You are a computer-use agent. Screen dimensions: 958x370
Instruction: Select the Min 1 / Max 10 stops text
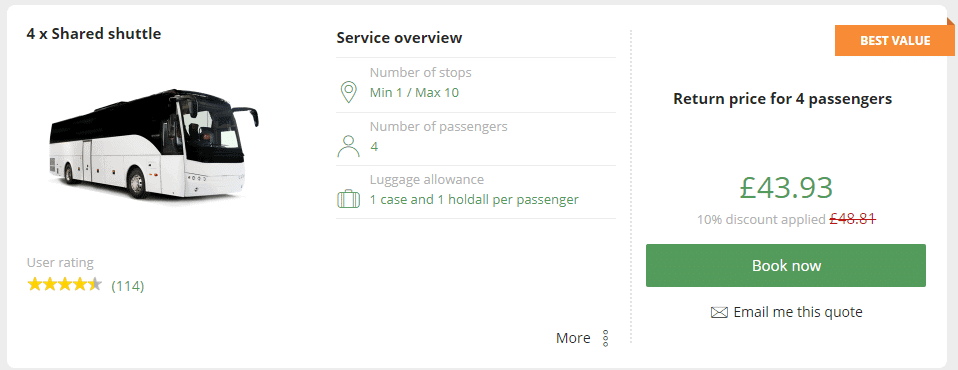(x=414, y=93)
